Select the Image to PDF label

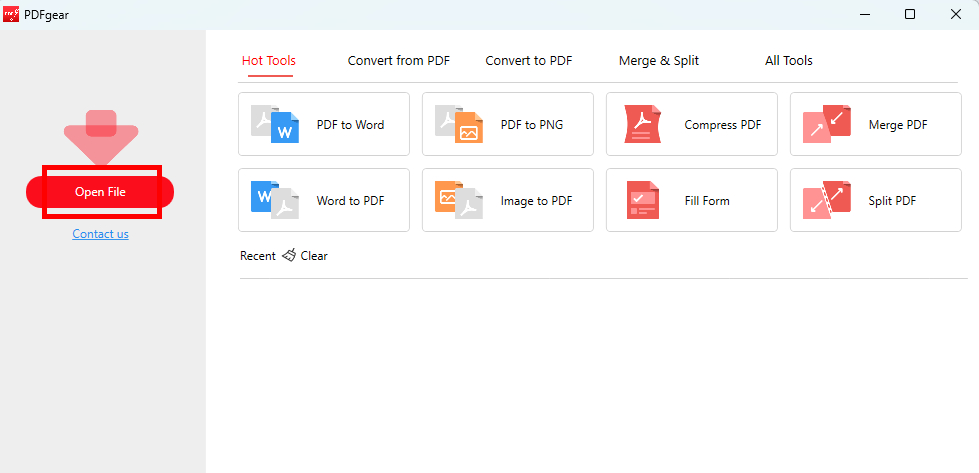(x=536, y=201)
